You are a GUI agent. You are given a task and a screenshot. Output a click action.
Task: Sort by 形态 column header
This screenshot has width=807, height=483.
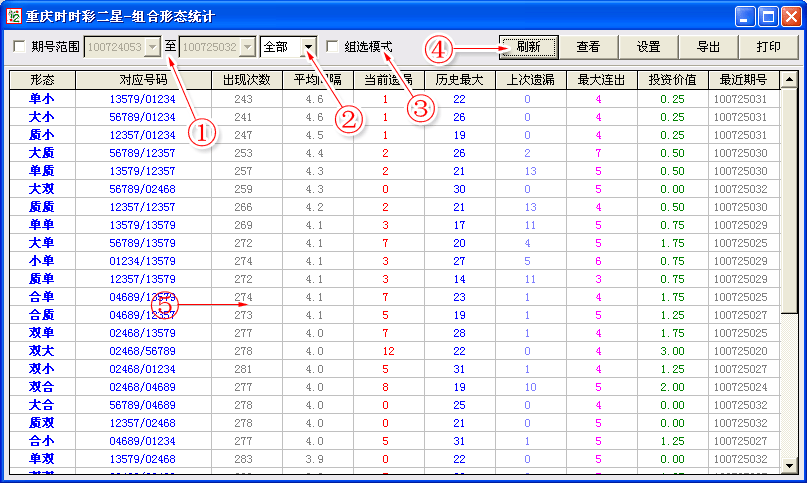pos(42,80)
